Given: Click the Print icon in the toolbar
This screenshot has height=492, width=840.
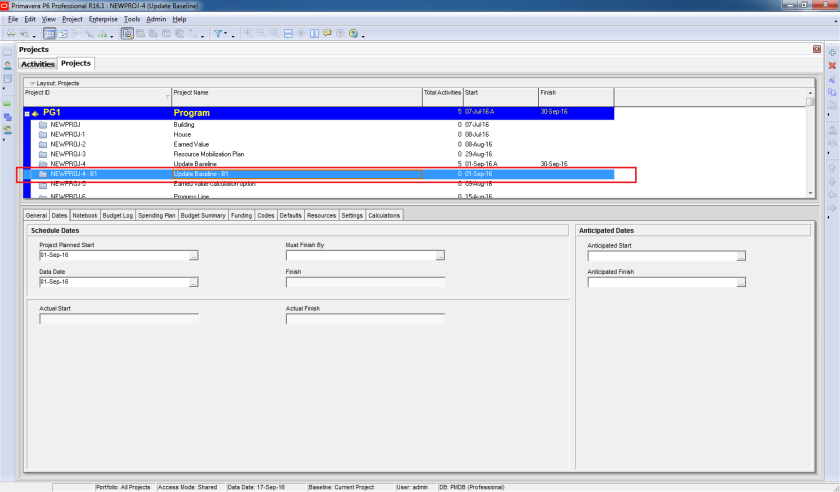Looking at the screenshot, I should (x=11, y=34).
